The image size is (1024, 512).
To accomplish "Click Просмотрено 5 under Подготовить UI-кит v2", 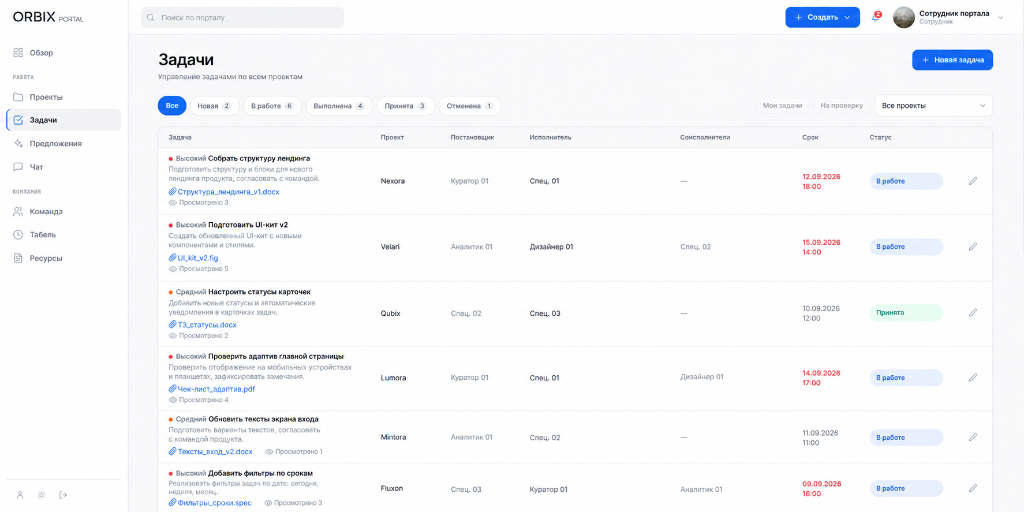I will point(199,268).
